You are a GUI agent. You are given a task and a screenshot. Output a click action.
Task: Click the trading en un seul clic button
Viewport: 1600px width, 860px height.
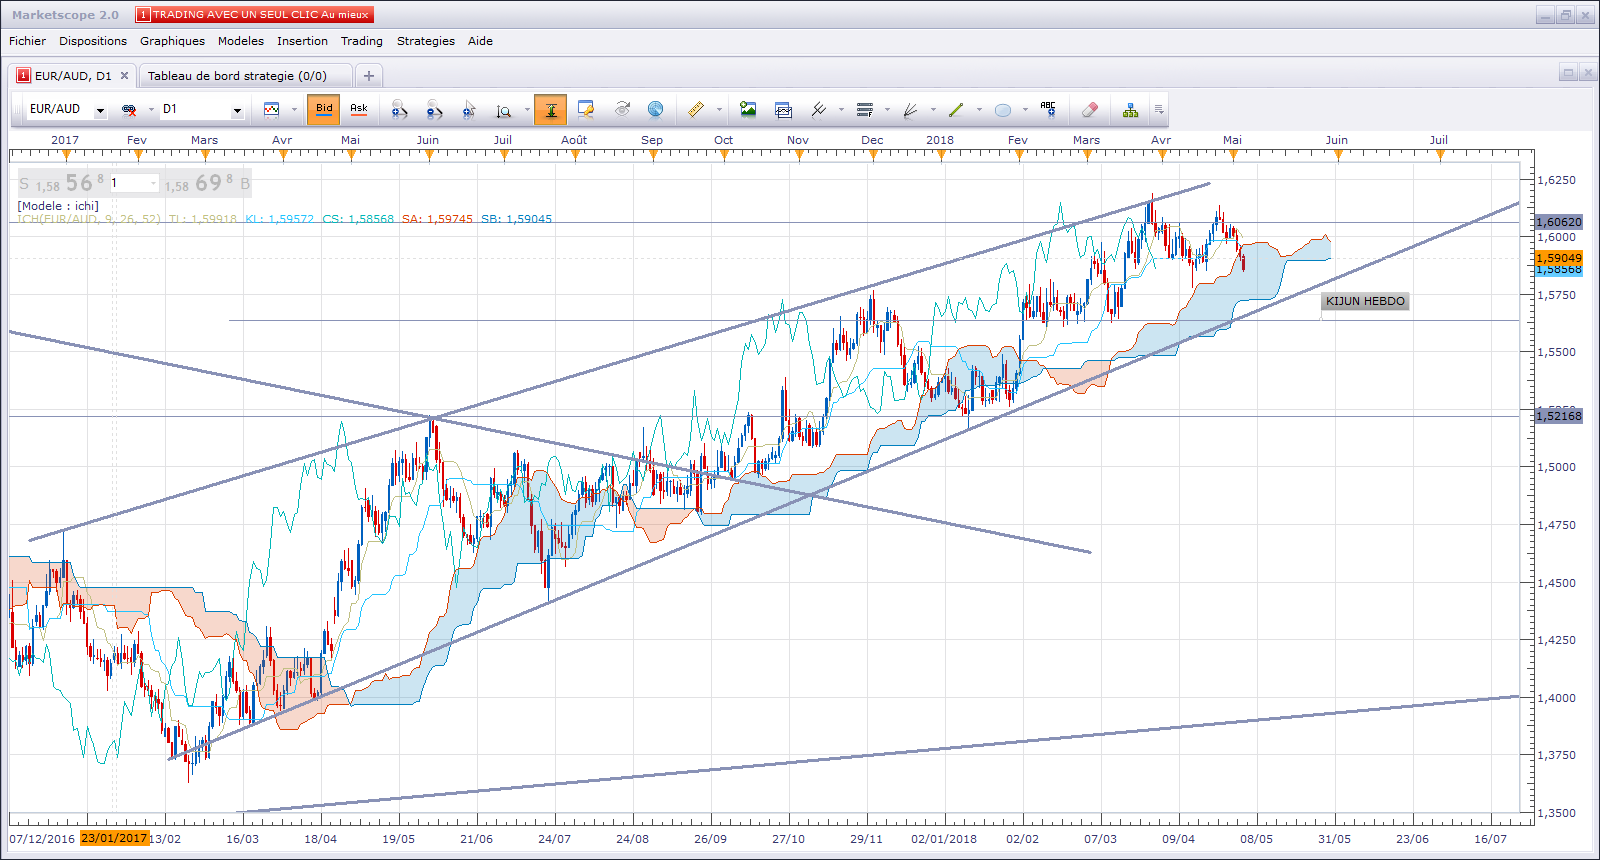[254, 15]
